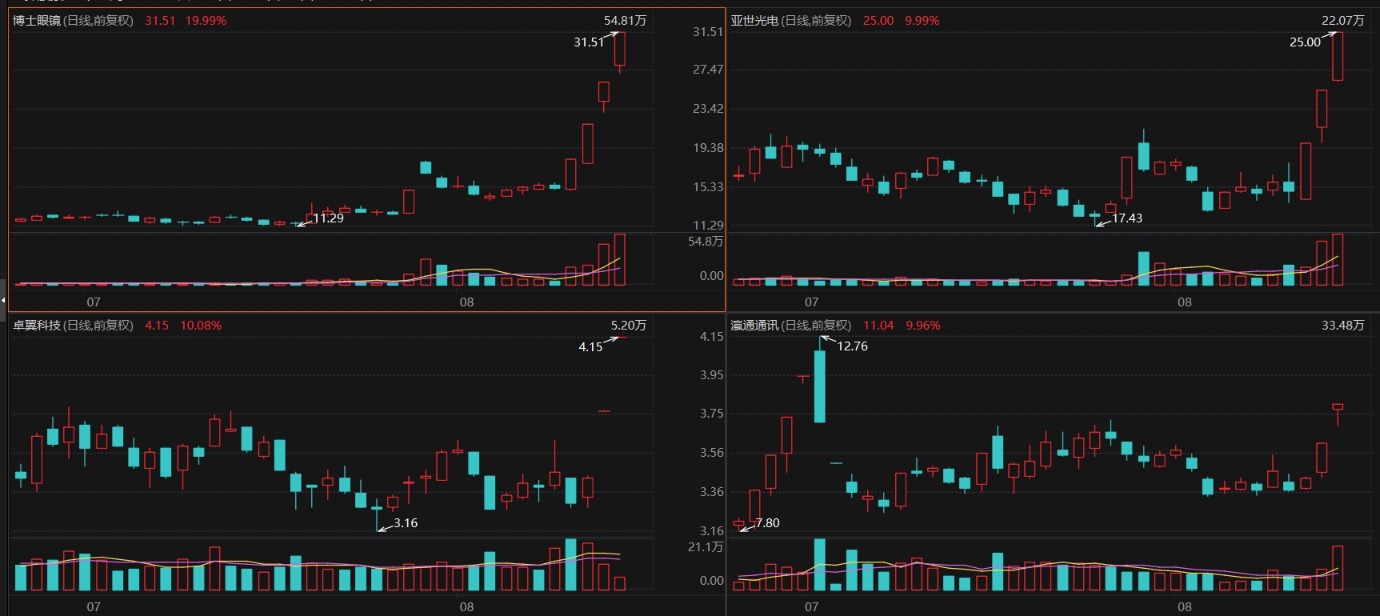Click the 卓翼科技 stock name
Screen dimensions: 1380x616
pyautogui.click(x=37, y=325)
